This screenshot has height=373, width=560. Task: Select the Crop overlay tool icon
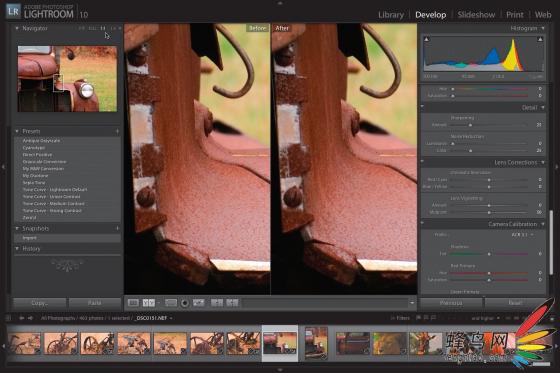click(171, 303)
